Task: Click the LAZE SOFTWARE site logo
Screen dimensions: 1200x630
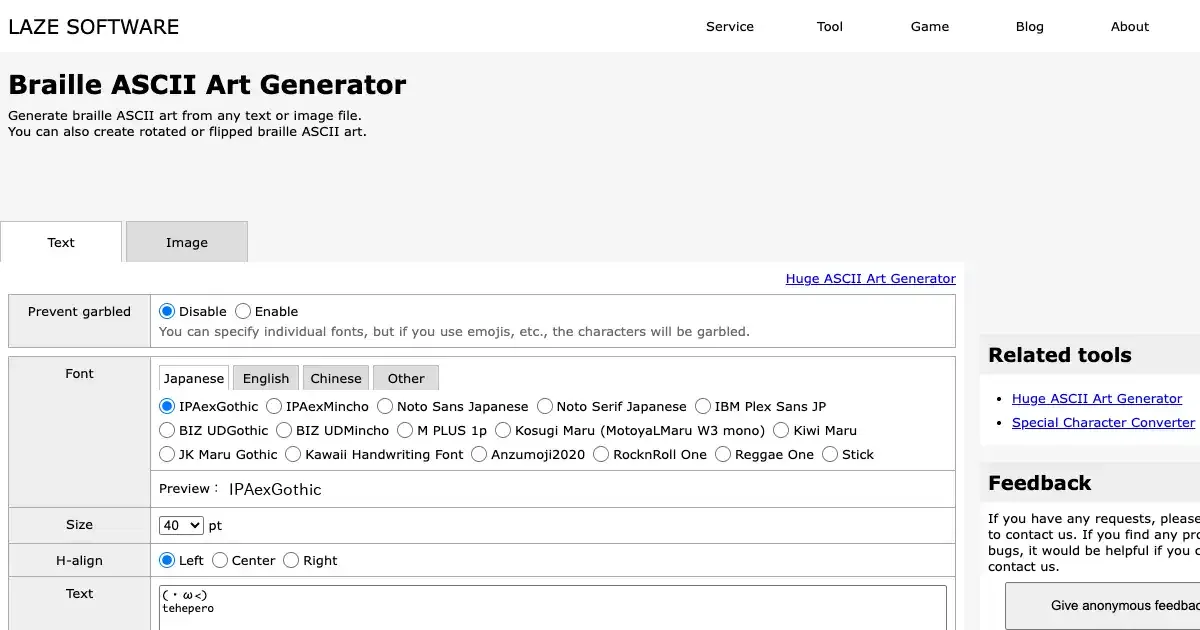Action: pos(94,27)
